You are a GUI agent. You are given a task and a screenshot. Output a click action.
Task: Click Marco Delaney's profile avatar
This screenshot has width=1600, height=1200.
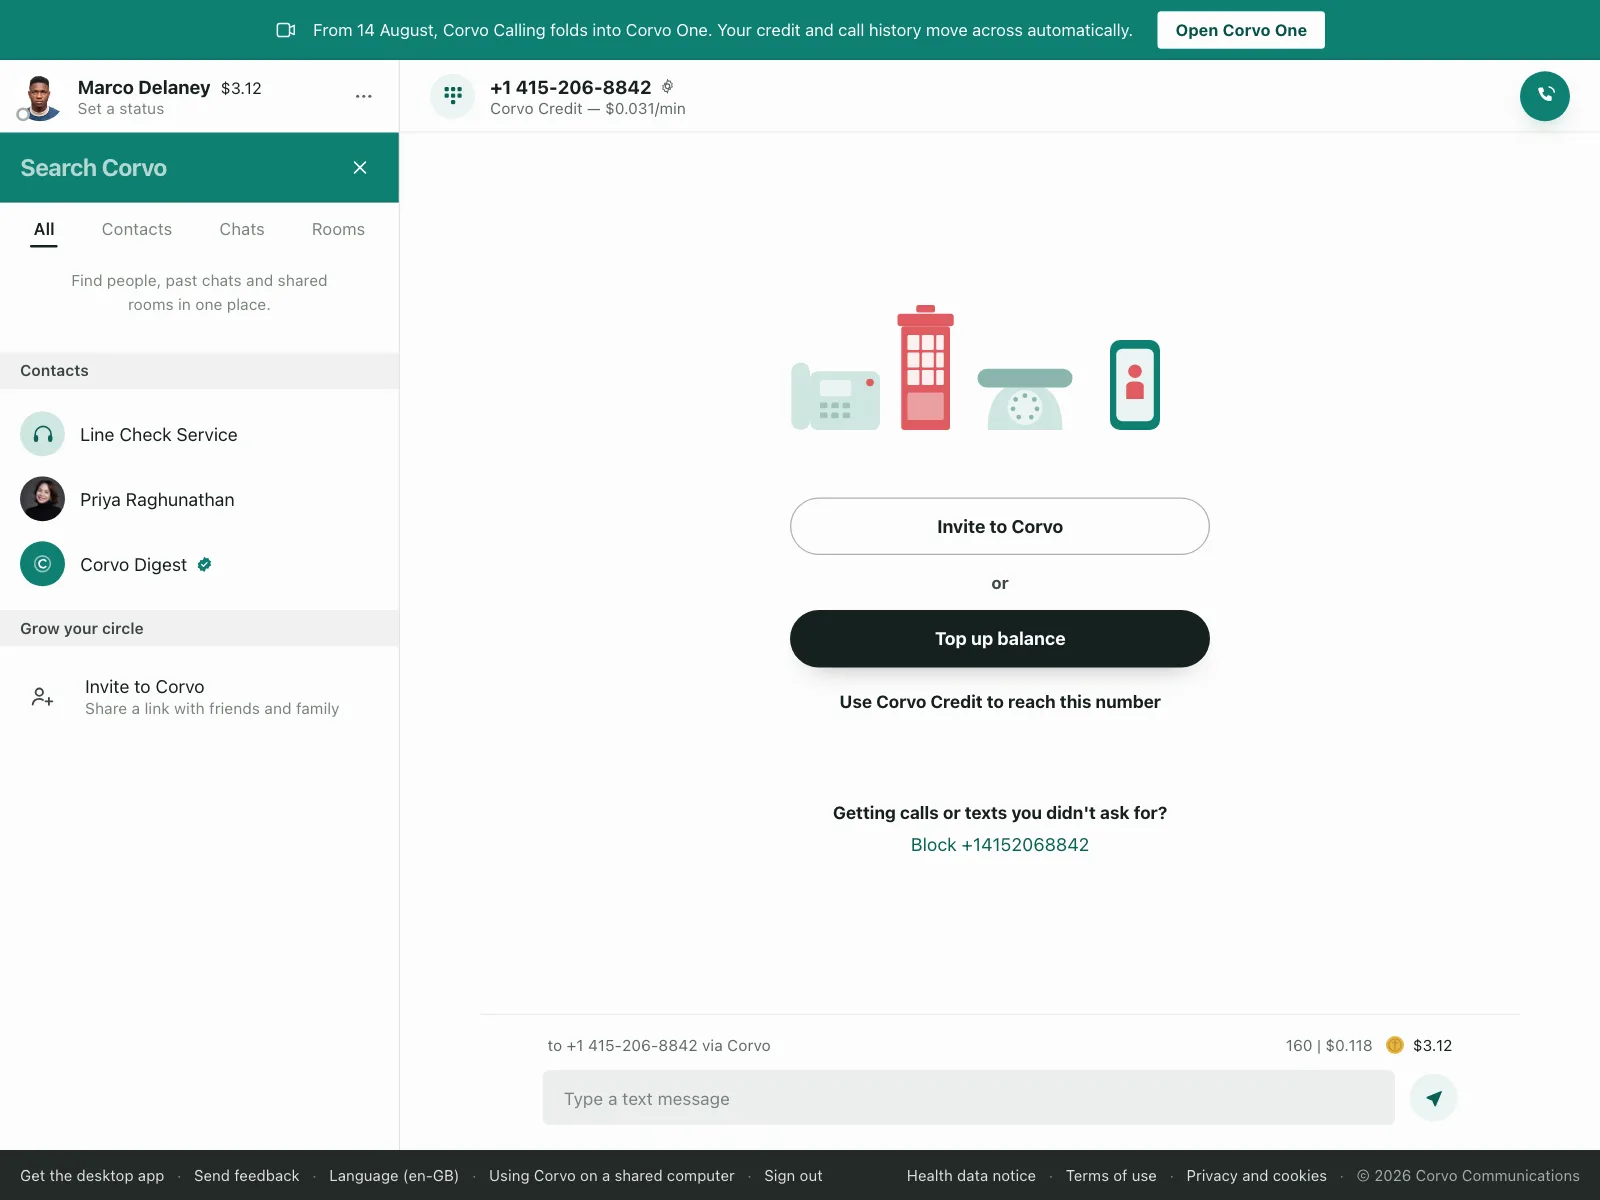39,97
